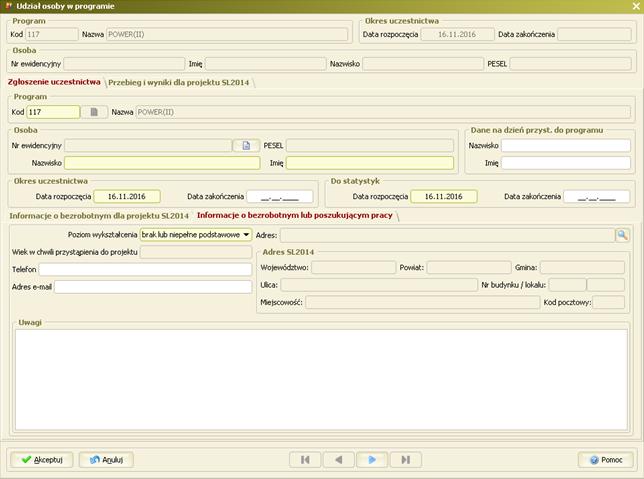This screenshot has height=479, width=644.
Task: Search address with magnifier icon
Action: pyautogui.click(x=622, y=235)
